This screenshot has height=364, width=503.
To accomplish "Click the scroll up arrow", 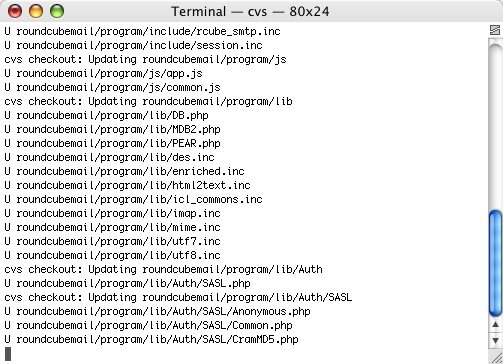I will [x=495, y=324].
